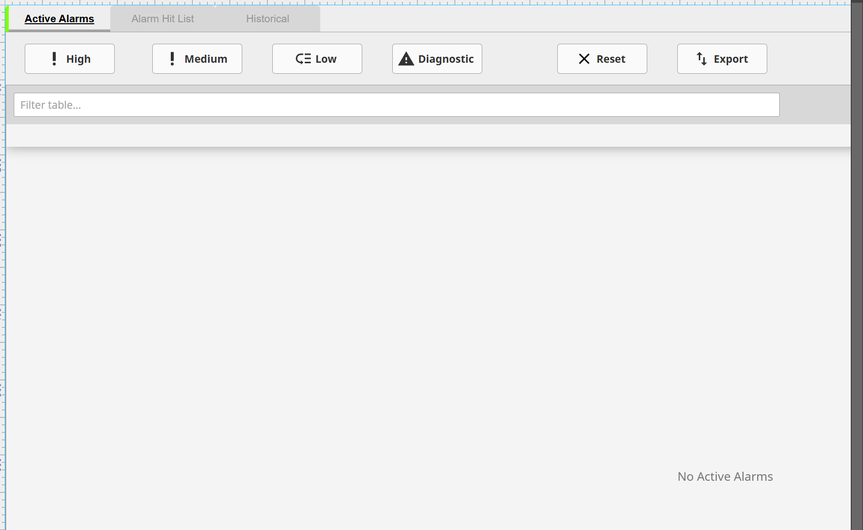
Task: Click the warning triangle icon on Diagnostic
Action: [x=406, y=59]
